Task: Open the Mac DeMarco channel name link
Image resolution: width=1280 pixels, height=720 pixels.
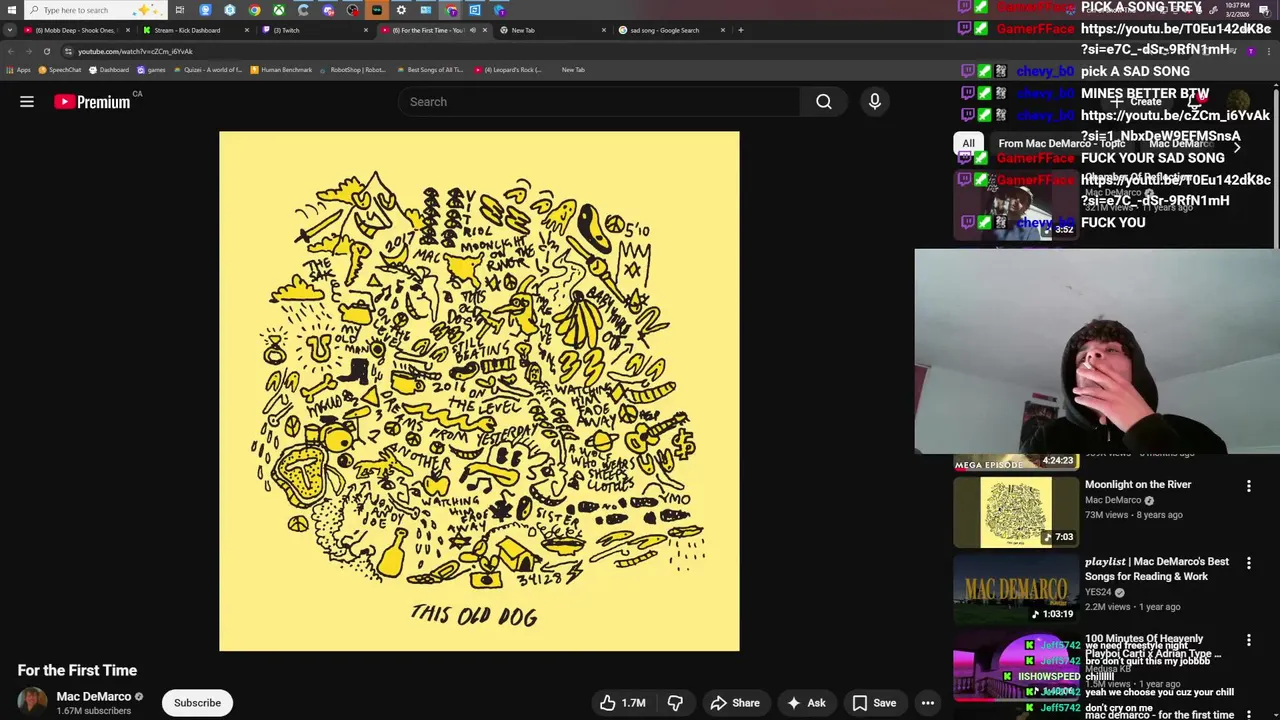Action: point(94,696)
